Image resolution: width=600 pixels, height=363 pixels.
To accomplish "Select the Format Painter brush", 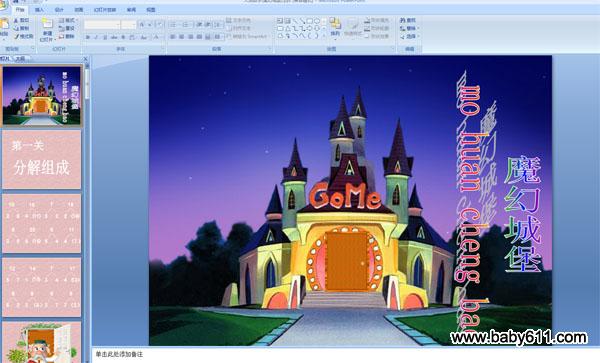I will 24,37.
